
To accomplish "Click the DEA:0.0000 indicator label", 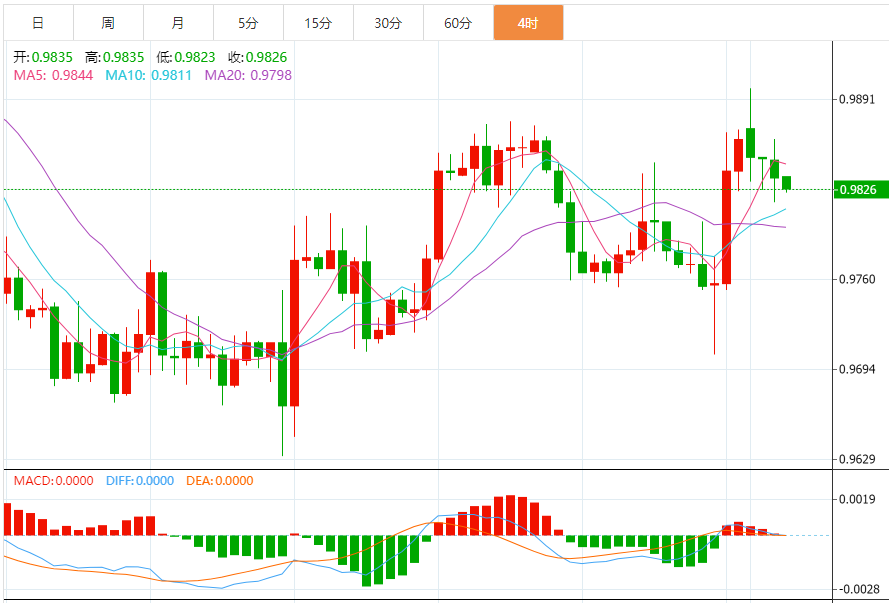I will [x=219, y=481].
